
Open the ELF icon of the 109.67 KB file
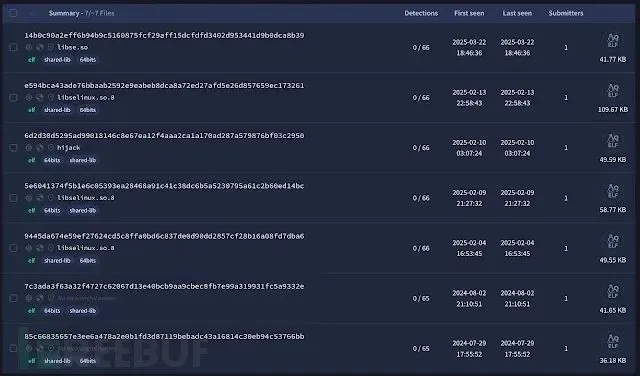pyautogui.click(x=613, y=91)
